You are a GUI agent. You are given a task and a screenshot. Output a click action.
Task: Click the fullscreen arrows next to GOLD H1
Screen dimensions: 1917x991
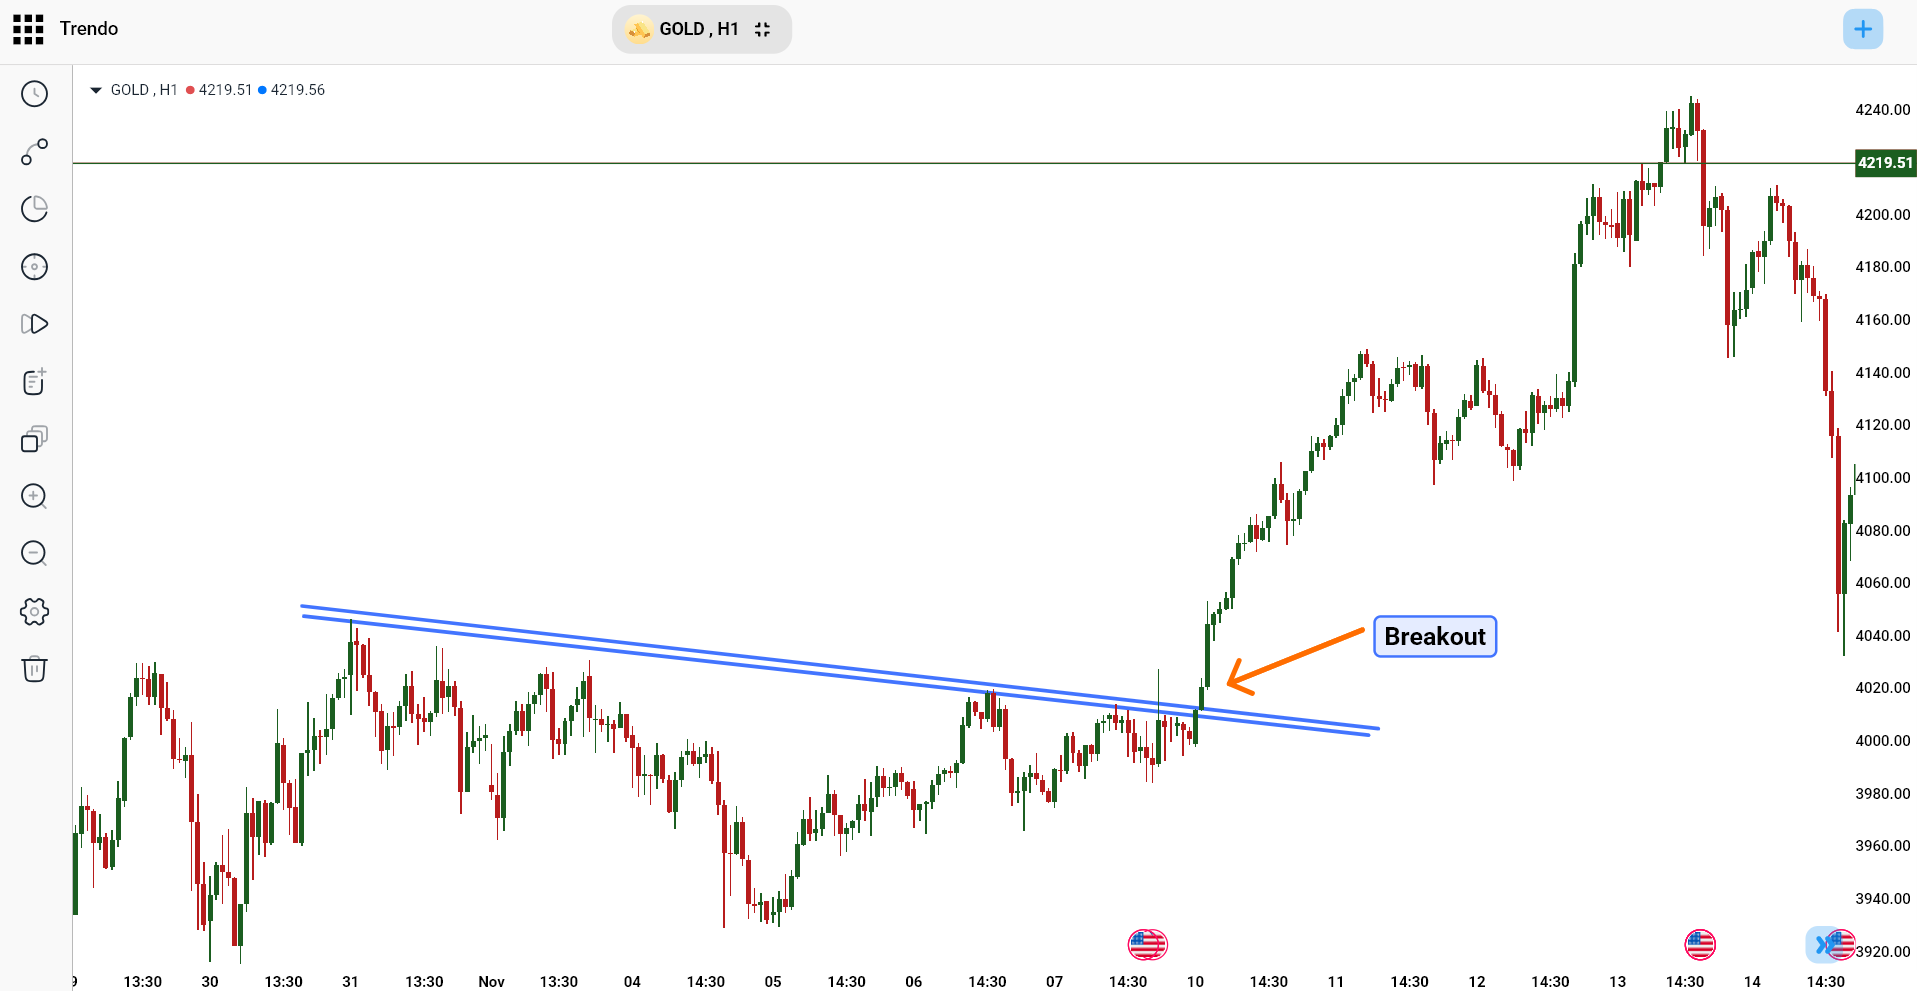(762, 29)
